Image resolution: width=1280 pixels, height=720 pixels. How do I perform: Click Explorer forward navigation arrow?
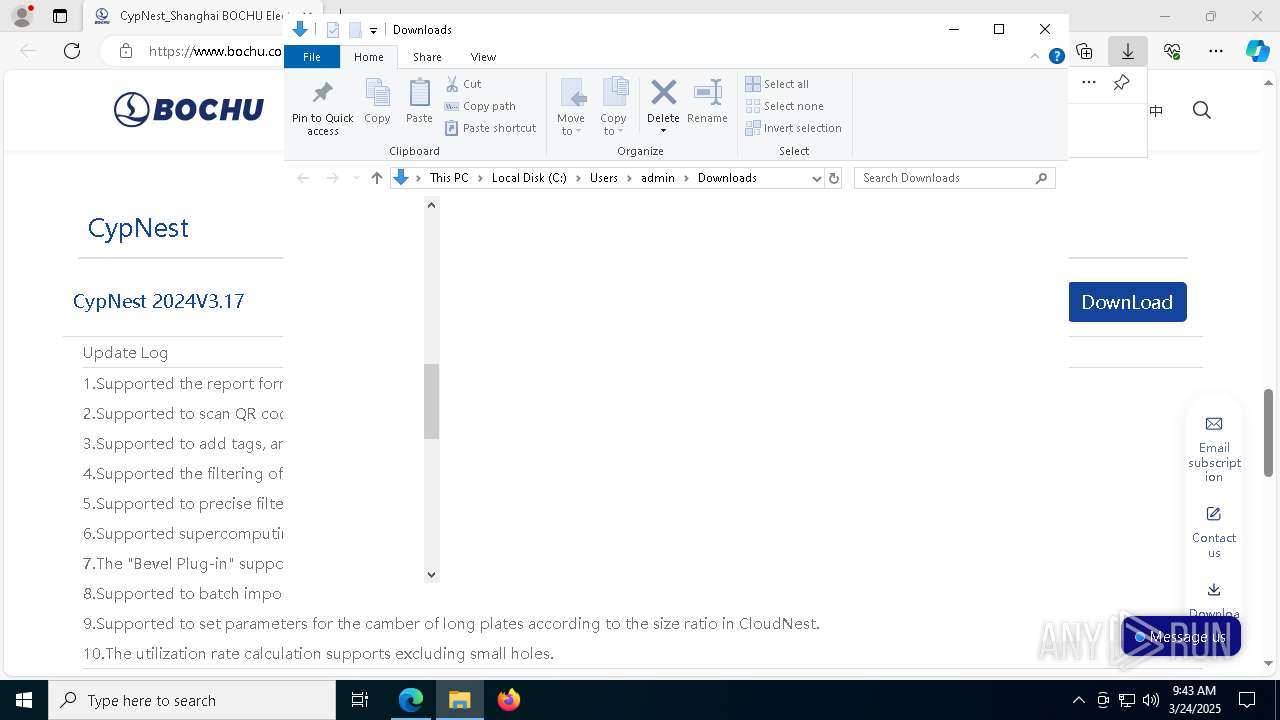coord(333,178)
